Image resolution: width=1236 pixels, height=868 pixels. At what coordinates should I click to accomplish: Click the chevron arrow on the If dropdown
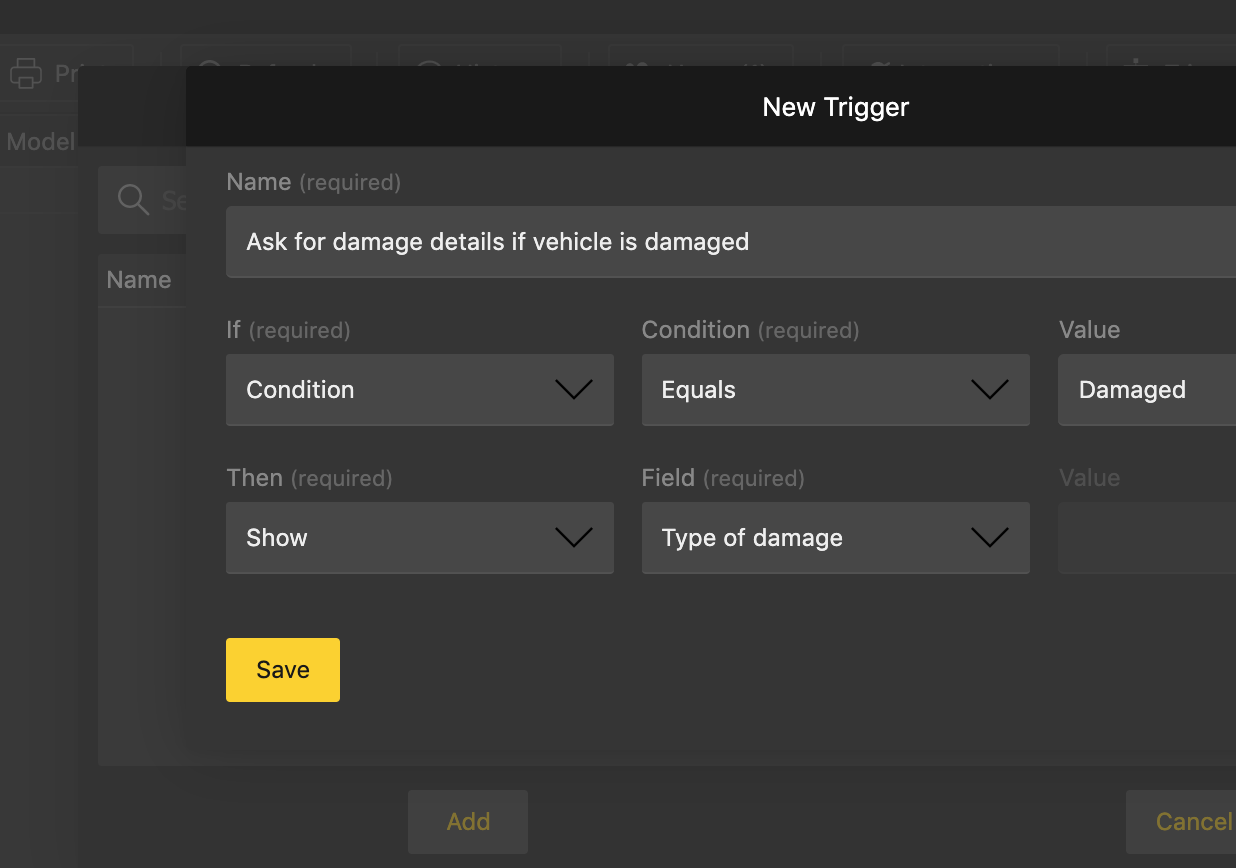(x=573, y=390)
